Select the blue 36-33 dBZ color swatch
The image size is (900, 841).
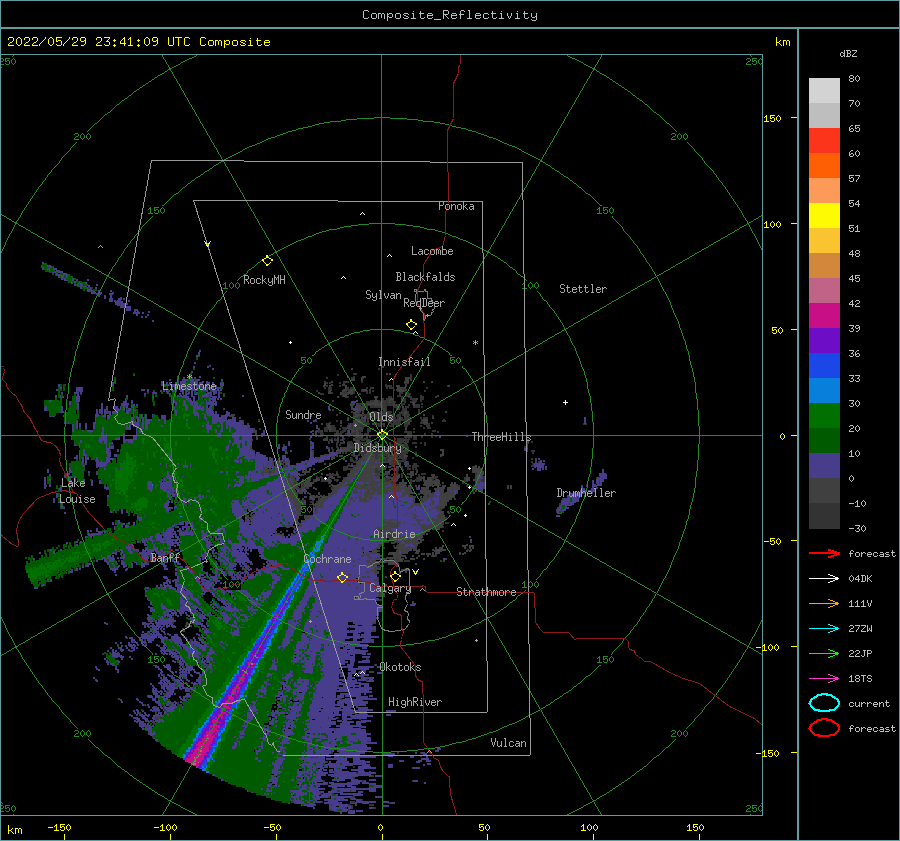(824, 366)
